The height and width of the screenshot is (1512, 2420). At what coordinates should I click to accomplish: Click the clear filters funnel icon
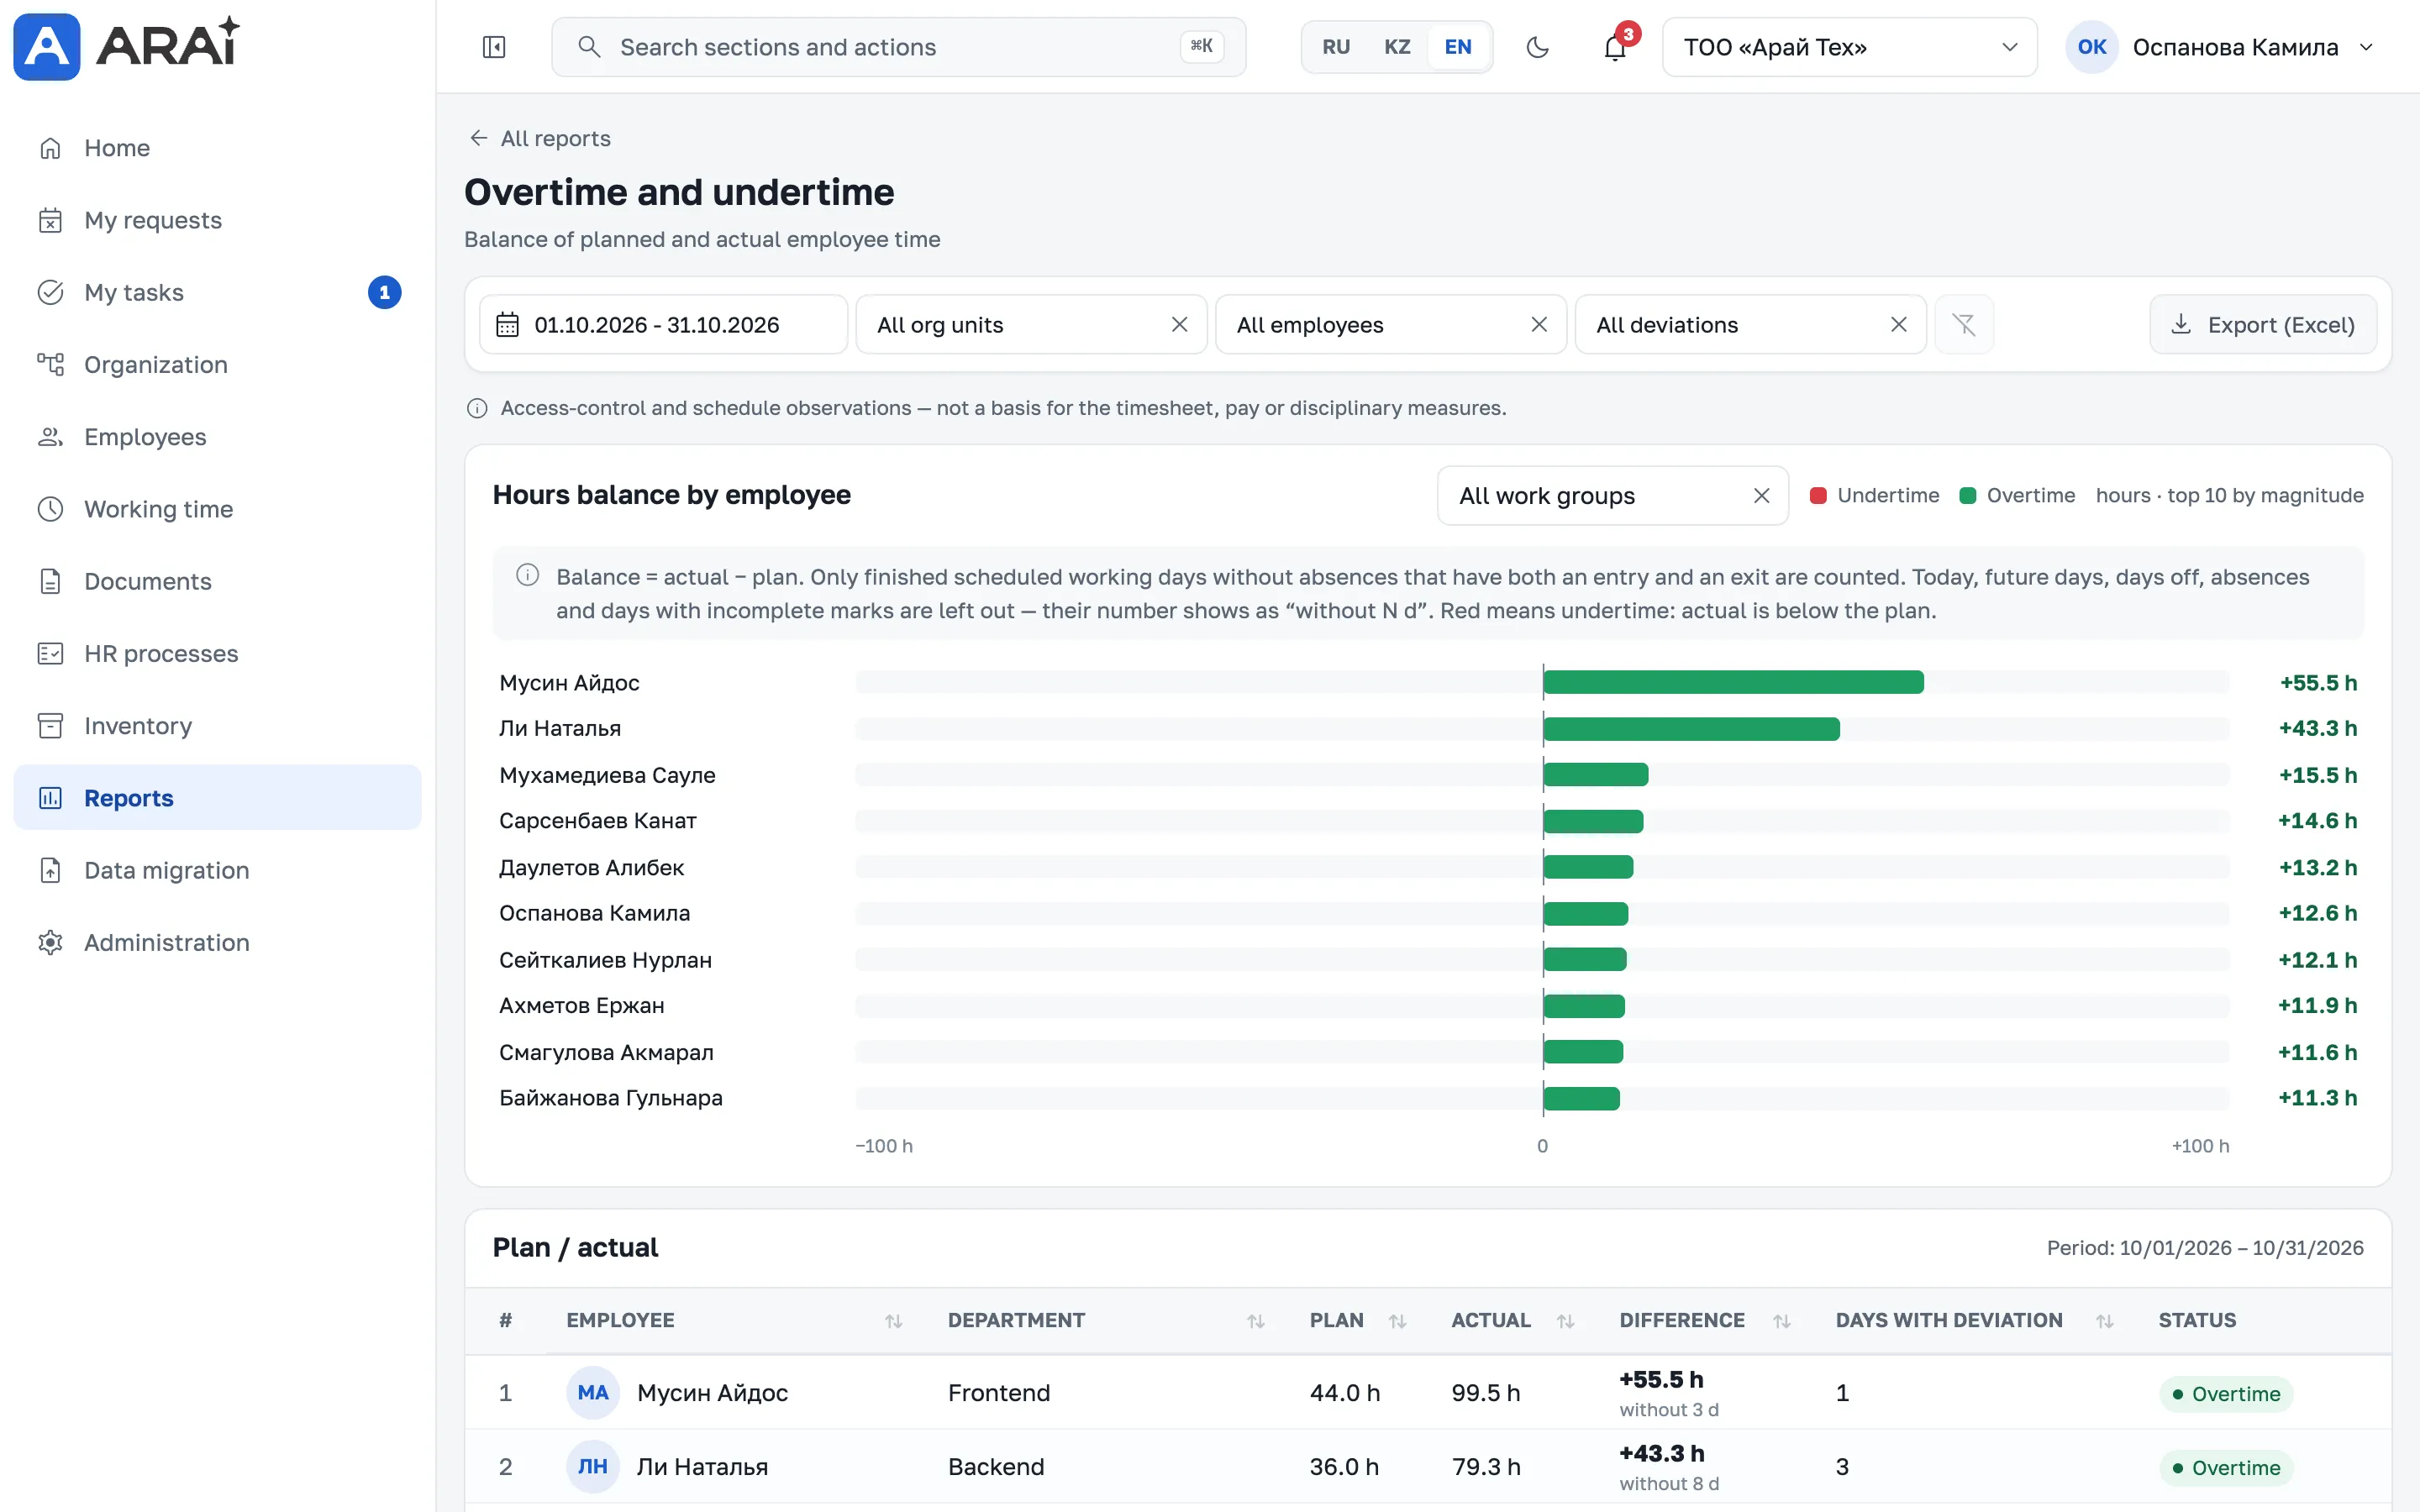point(1963,325)
